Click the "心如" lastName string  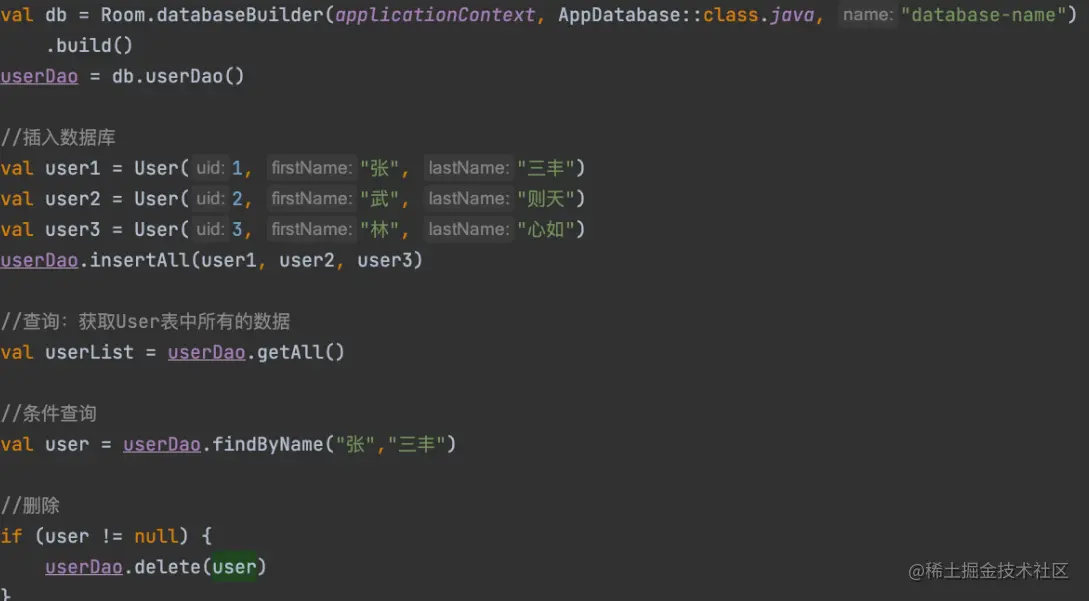[546, 229]
